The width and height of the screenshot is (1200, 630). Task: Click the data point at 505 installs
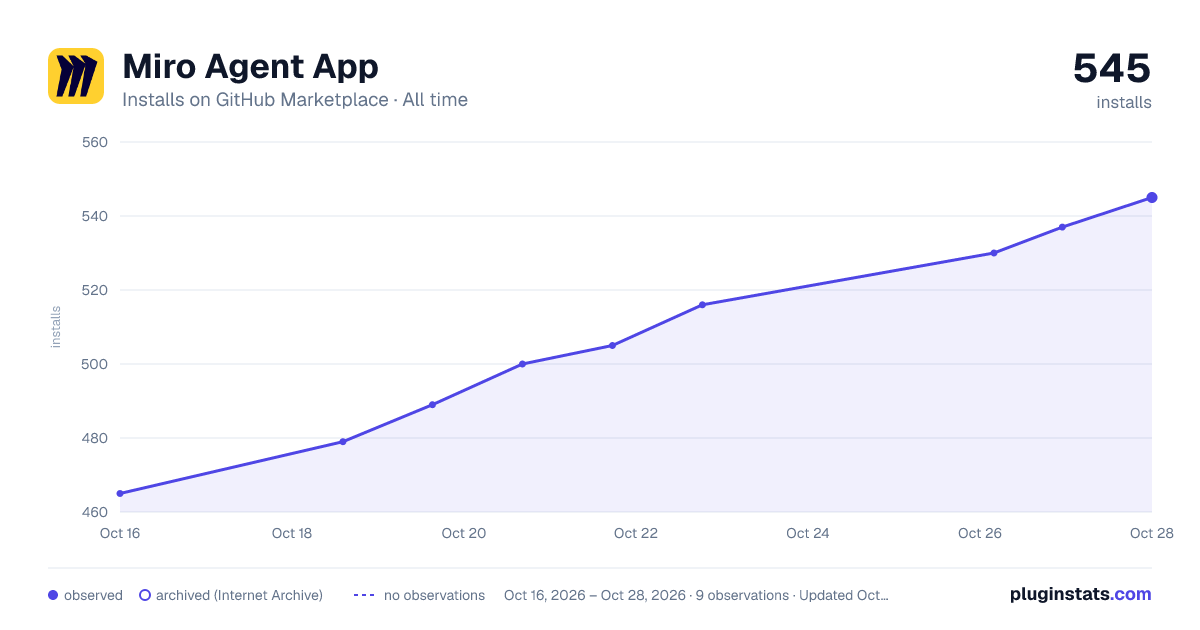(x=612, y=346)
